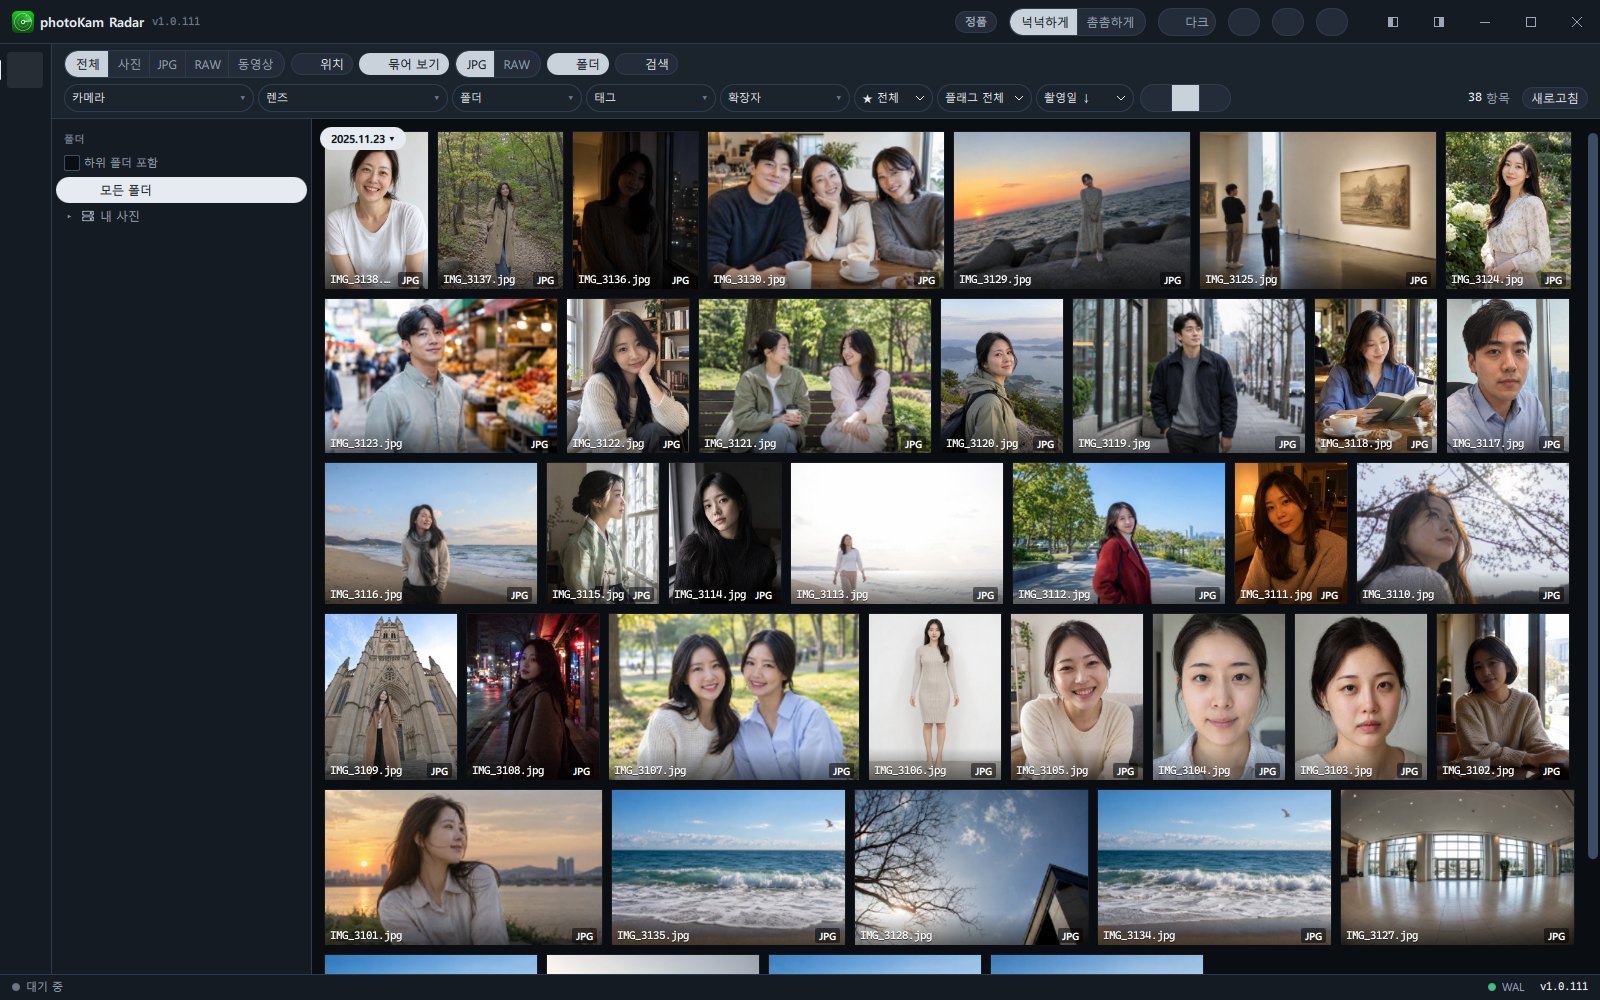Toggle the left sidebar panel icon

click(1392, 22)
